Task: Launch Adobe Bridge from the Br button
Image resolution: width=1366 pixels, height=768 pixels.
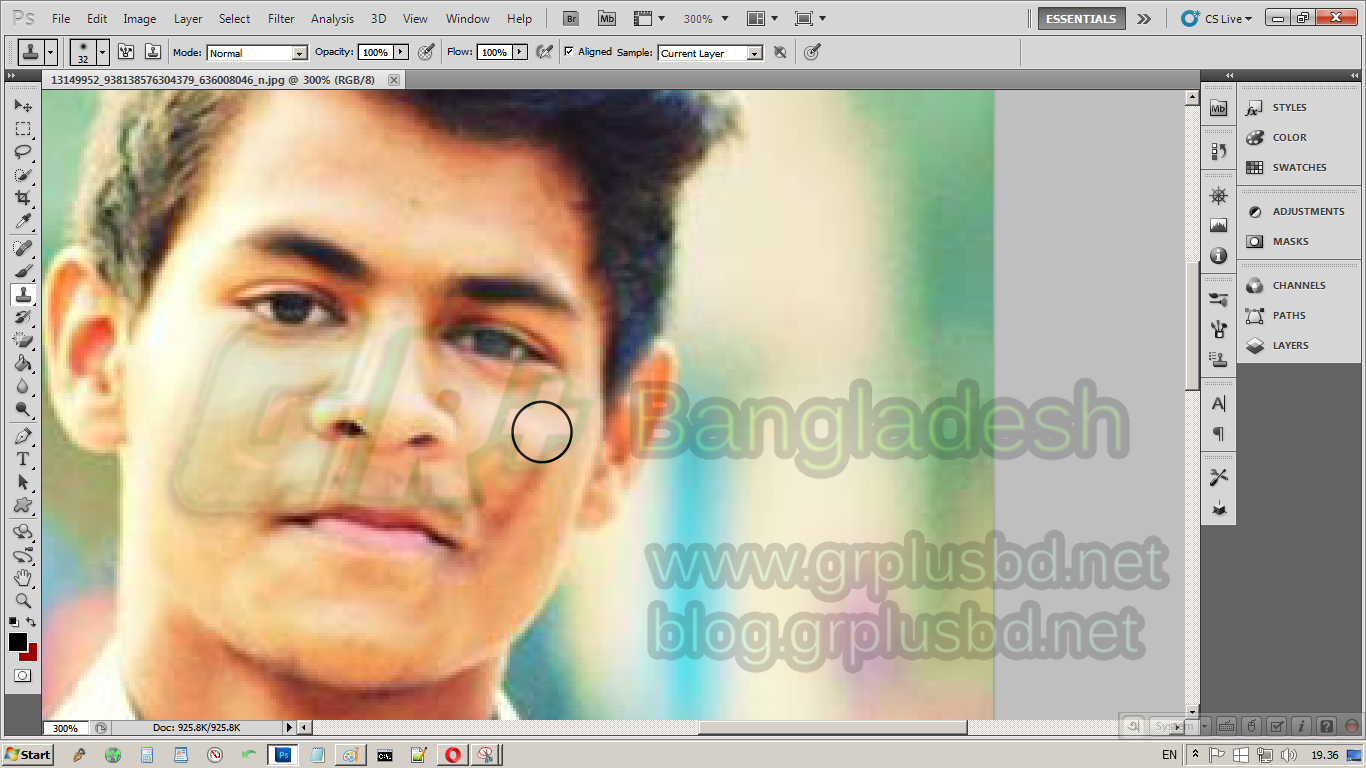Action: [571, 18]
